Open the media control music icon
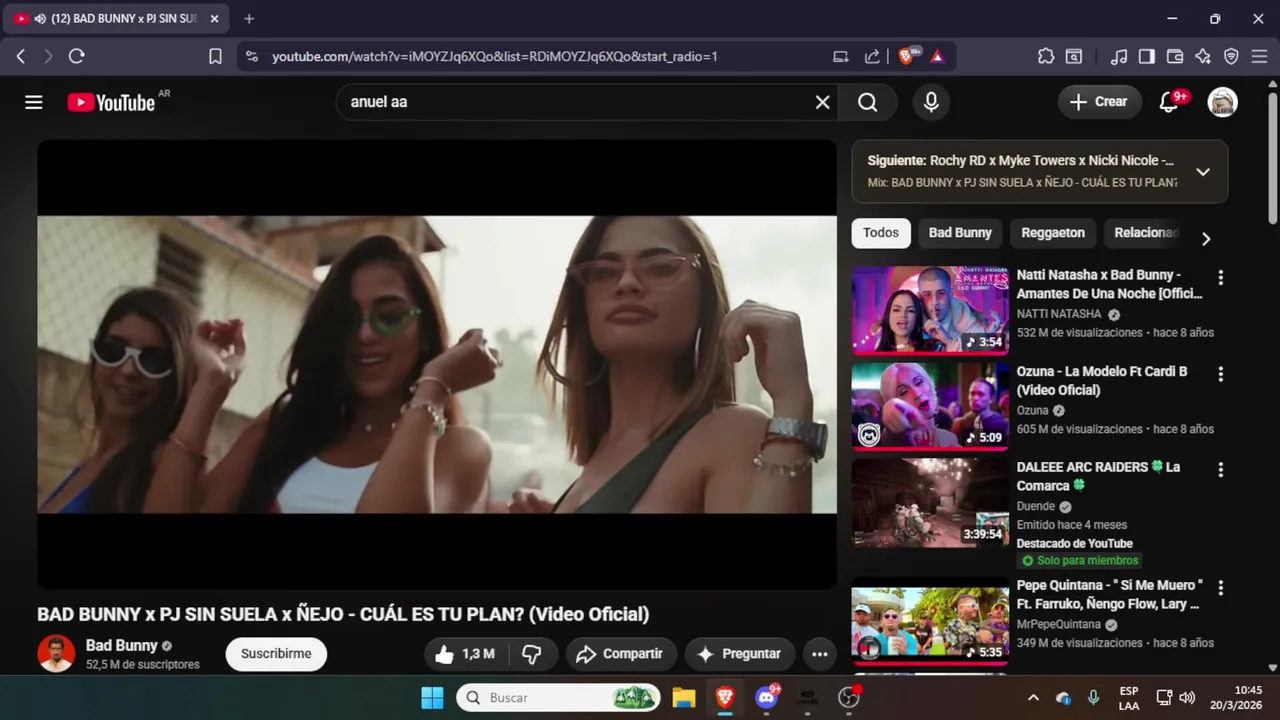 (1119, 57)
